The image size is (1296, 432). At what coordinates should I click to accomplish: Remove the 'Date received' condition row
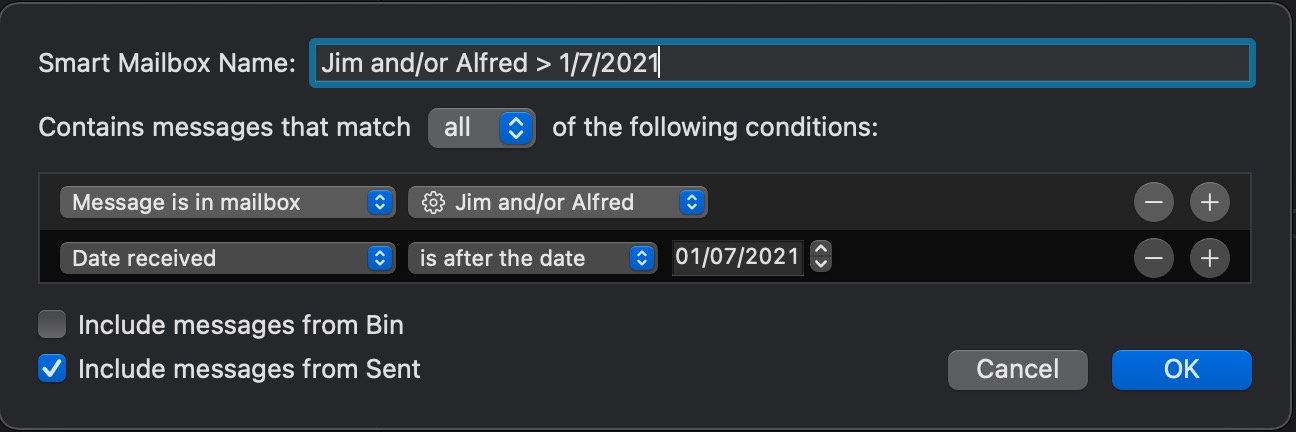tap(1153, 258)
